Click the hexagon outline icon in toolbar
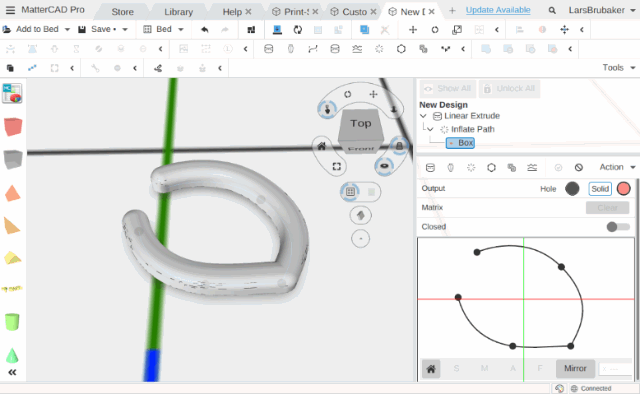640x394 pixels. point(401,49)
